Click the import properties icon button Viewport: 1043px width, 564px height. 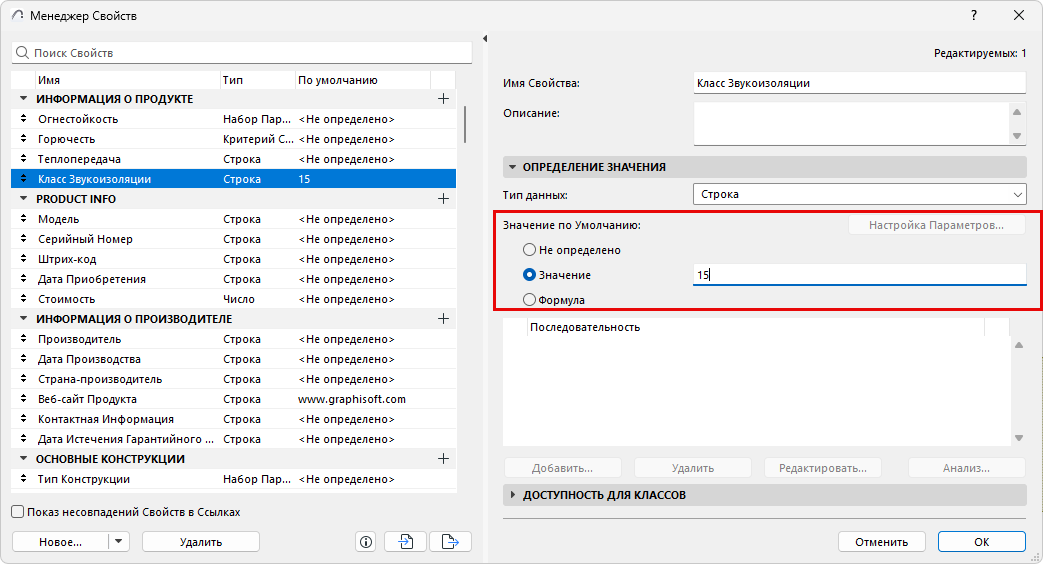click(x=406, y=542)
